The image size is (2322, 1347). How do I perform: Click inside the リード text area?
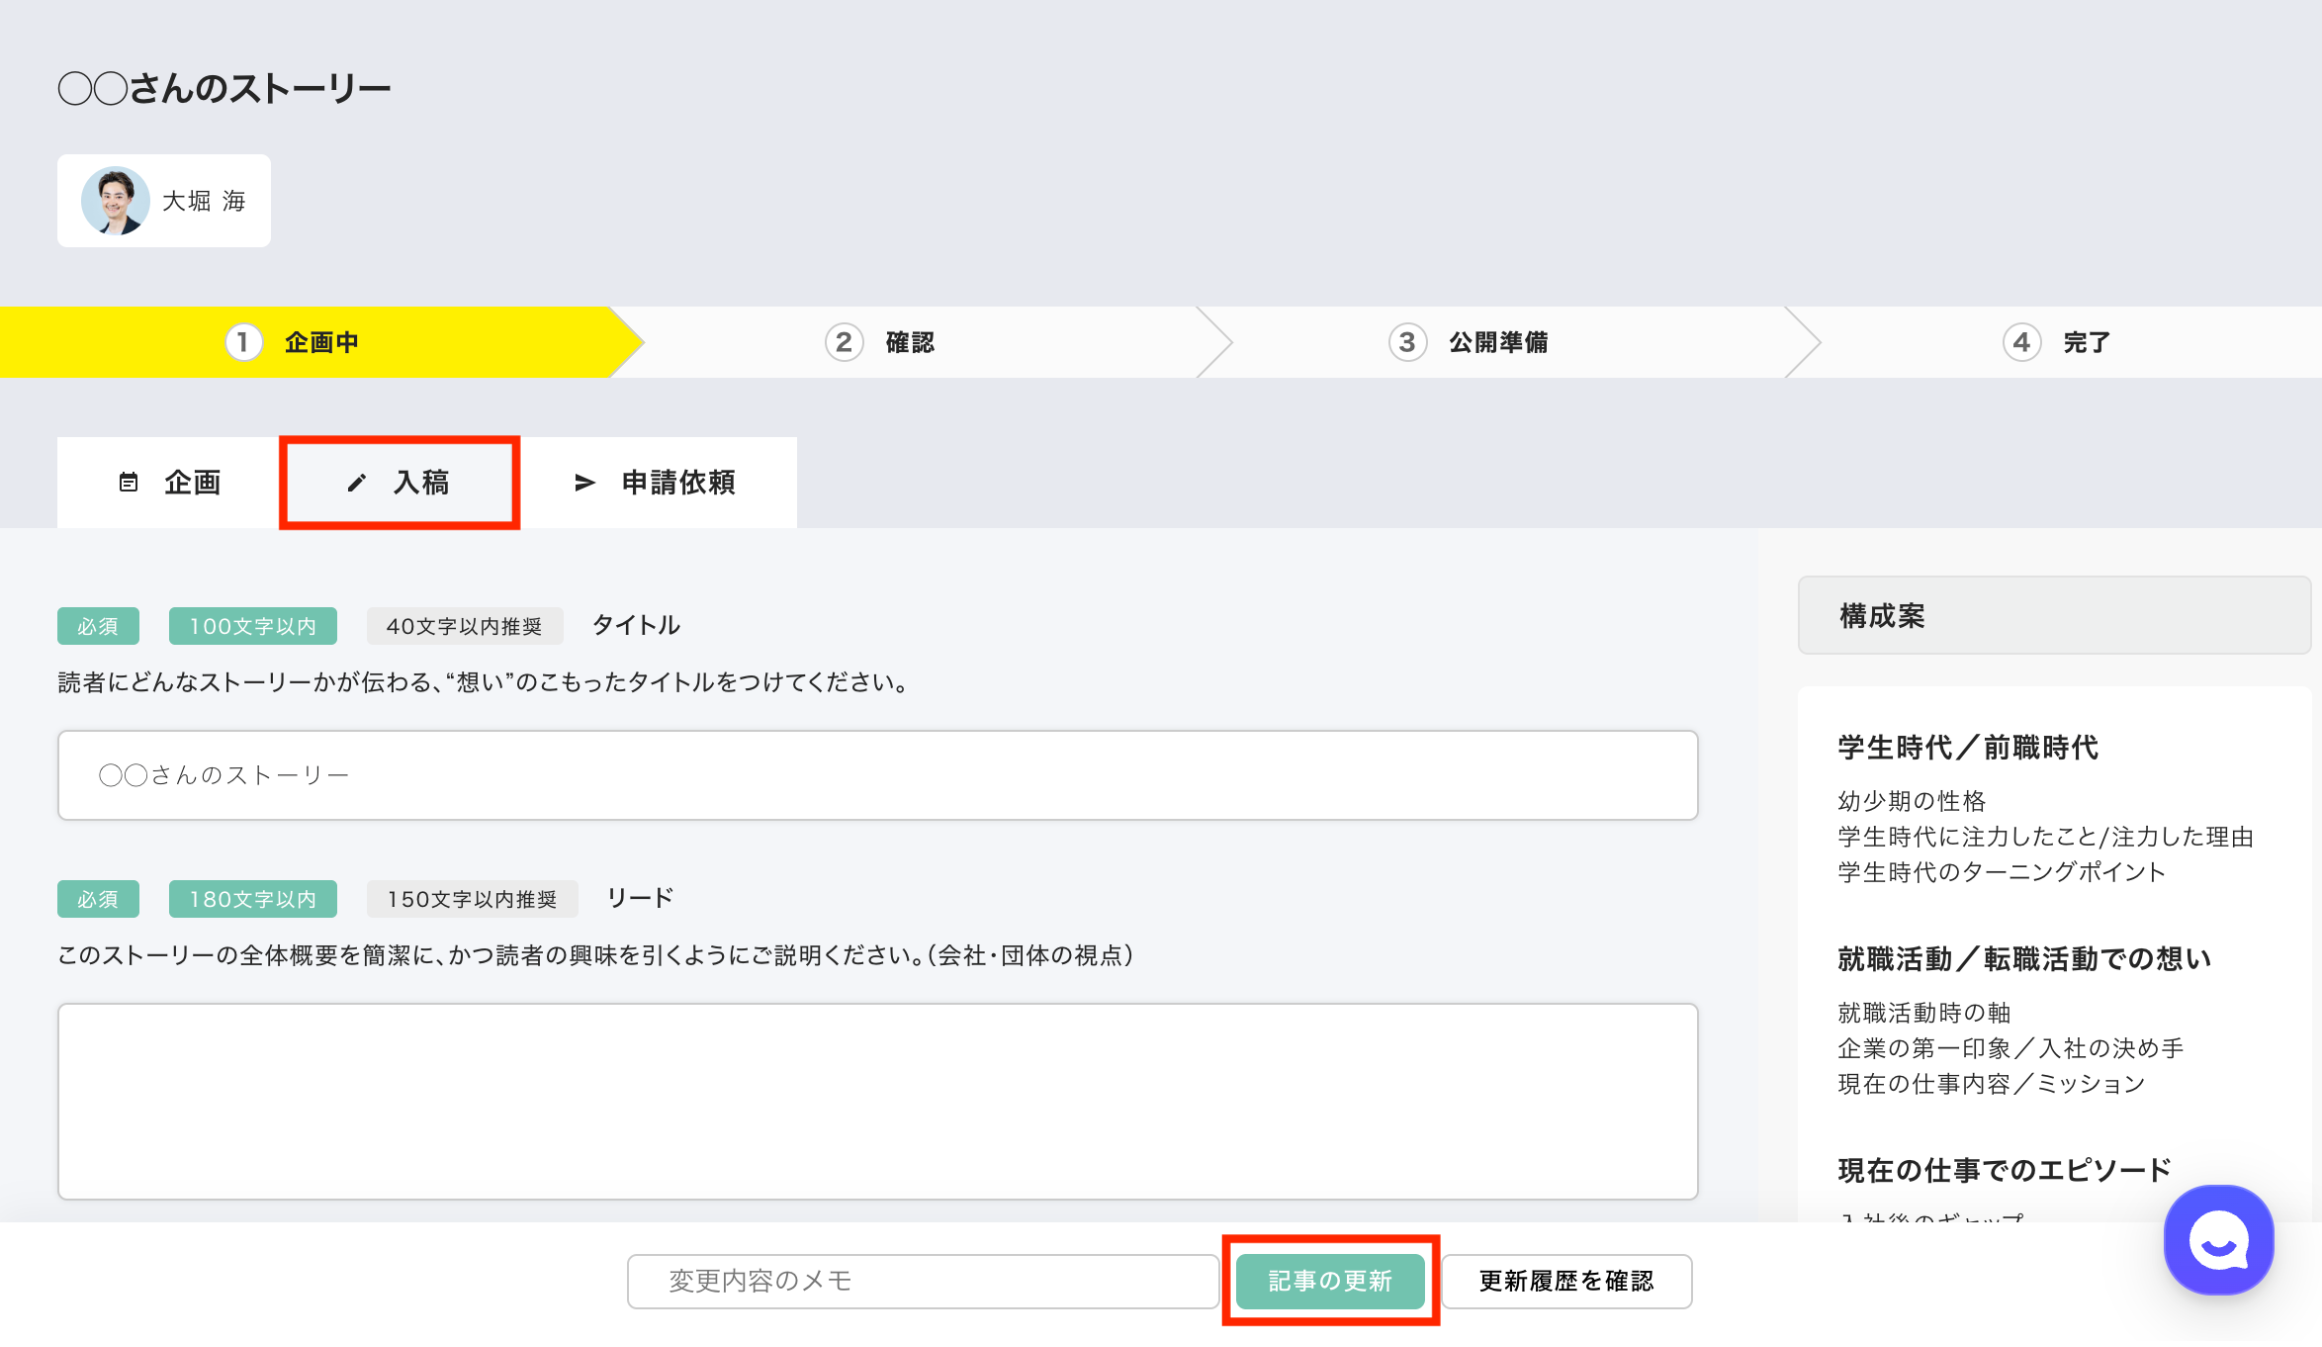[x=877, y=1100]
